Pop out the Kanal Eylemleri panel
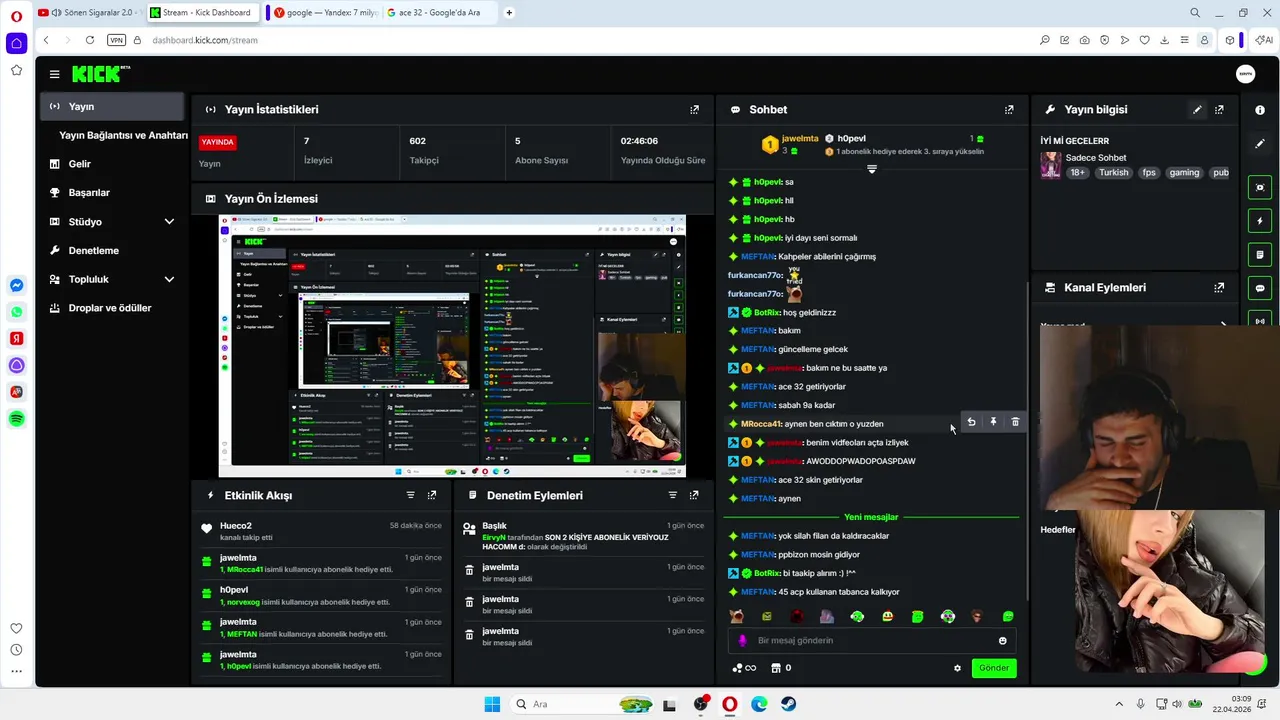The width and height of the screenshot is (1280, 720). click(1219, 287)
